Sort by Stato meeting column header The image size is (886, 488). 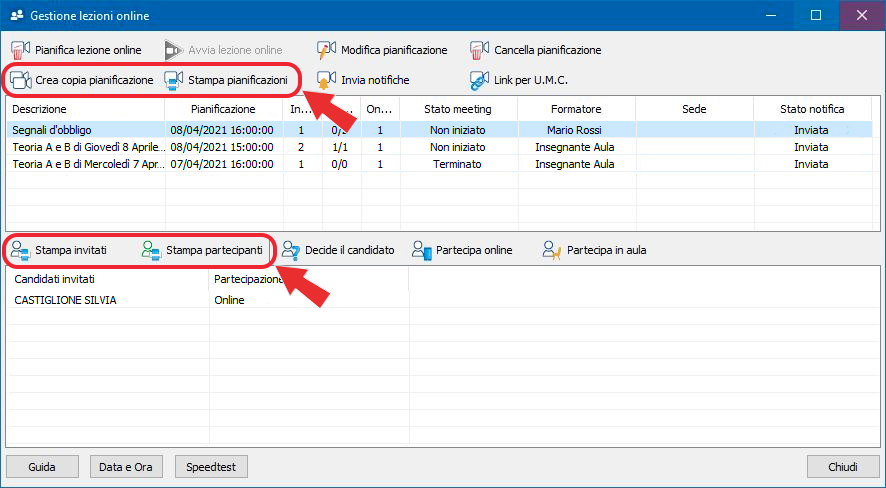[x=457, y=109]
